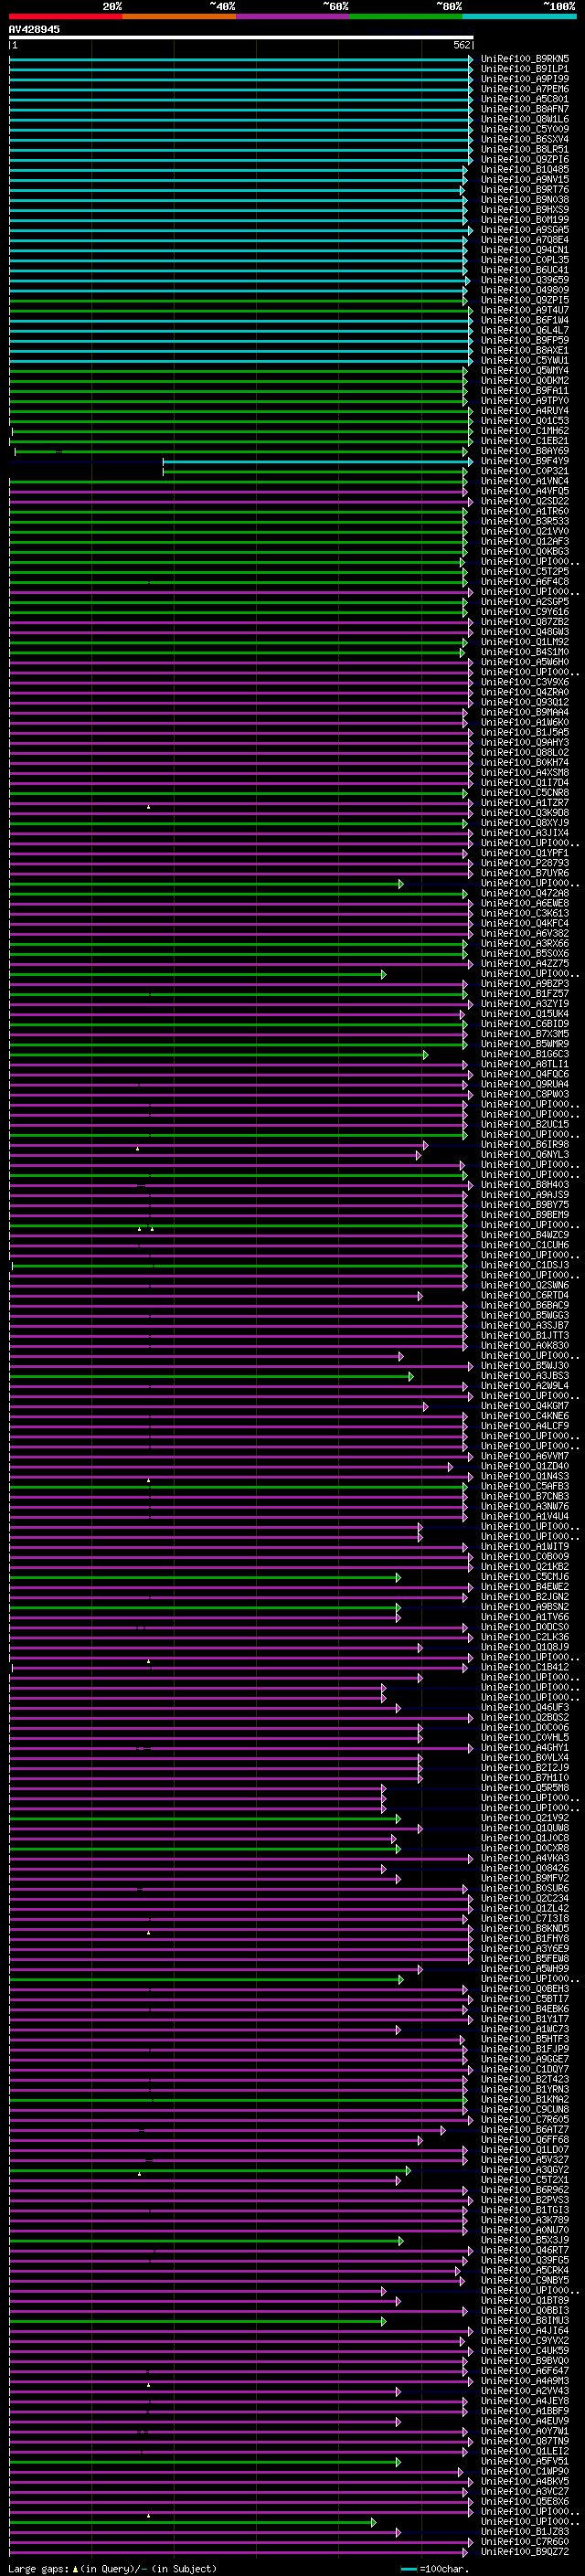The height and width of the screenshot is (2576, 585).
Task: Click UniRef100_B1FZ57 hit label
Action: 525,993
